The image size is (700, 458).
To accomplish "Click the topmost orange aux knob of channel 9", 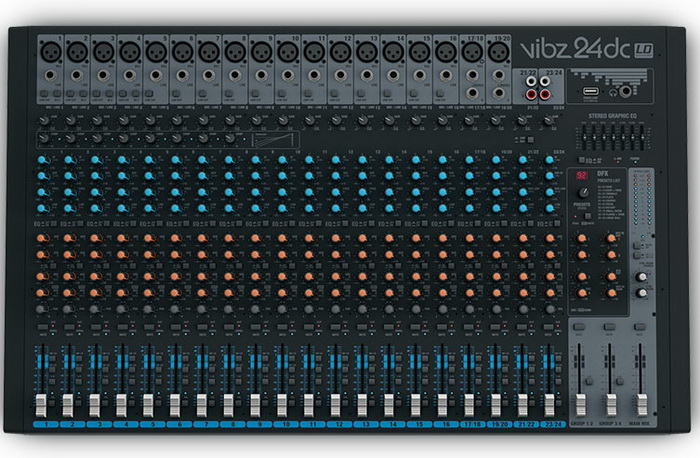I will [x=255, y=238].
